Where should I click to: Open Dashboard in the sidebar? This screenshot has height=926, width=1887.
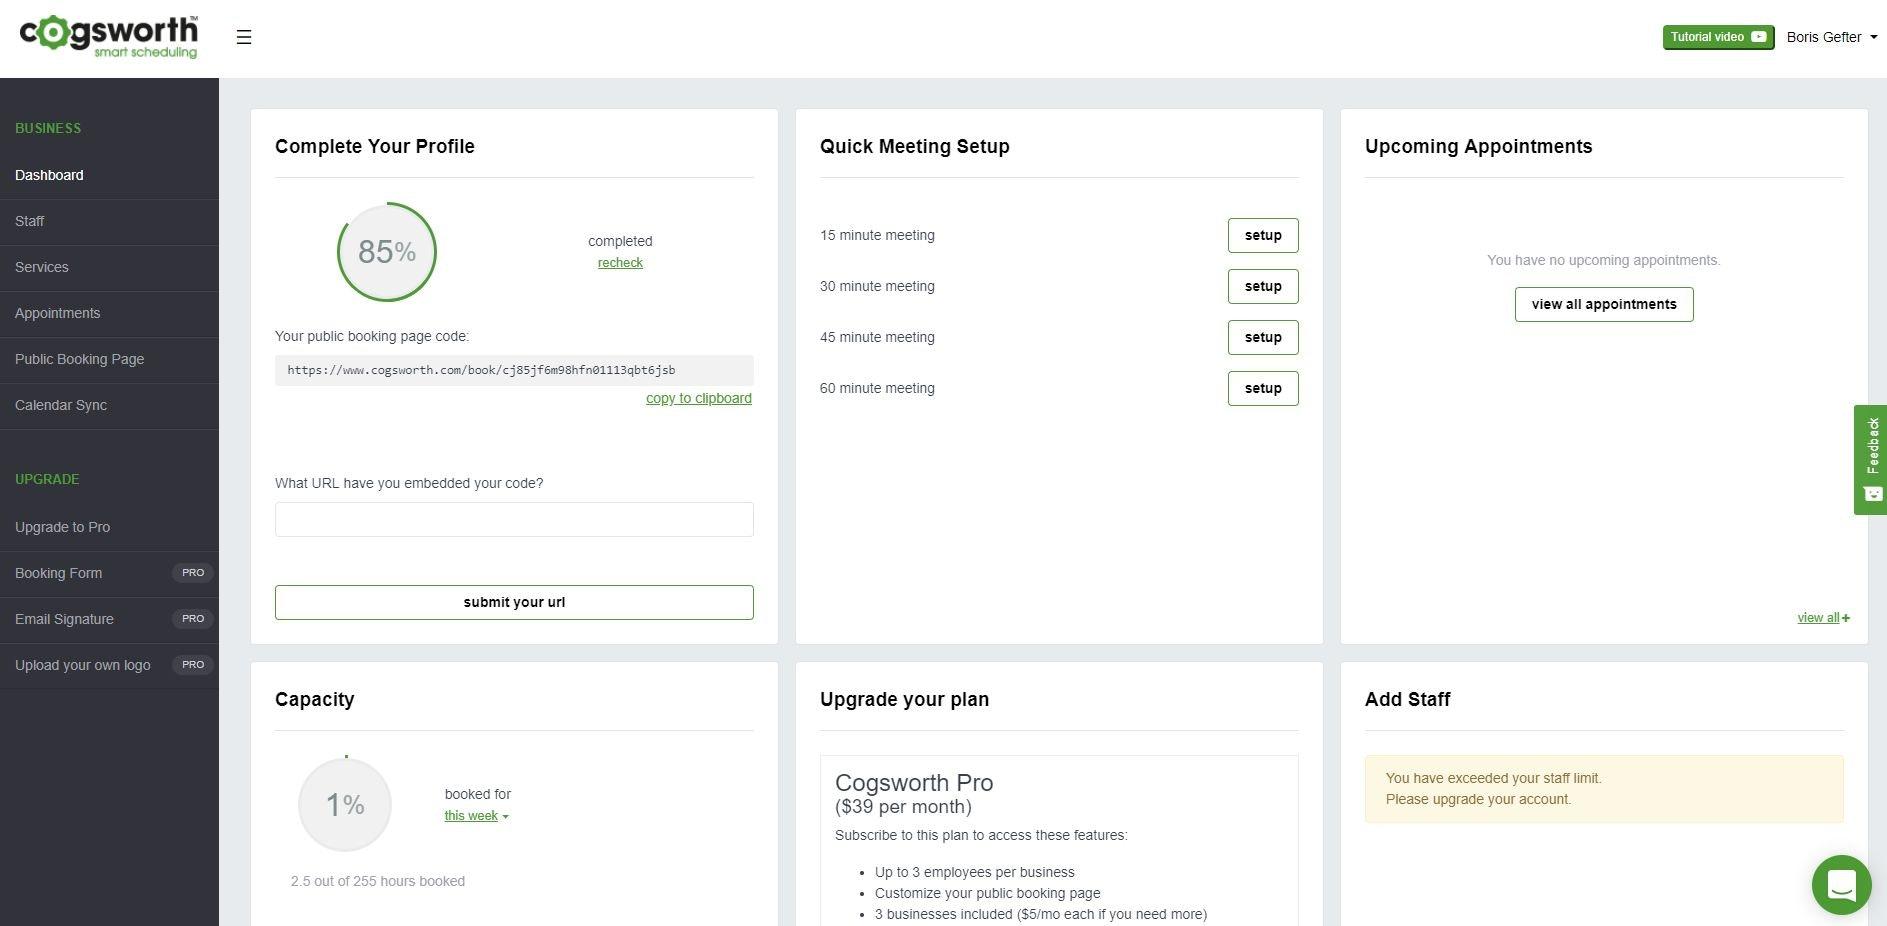click(x=109, y=175)
